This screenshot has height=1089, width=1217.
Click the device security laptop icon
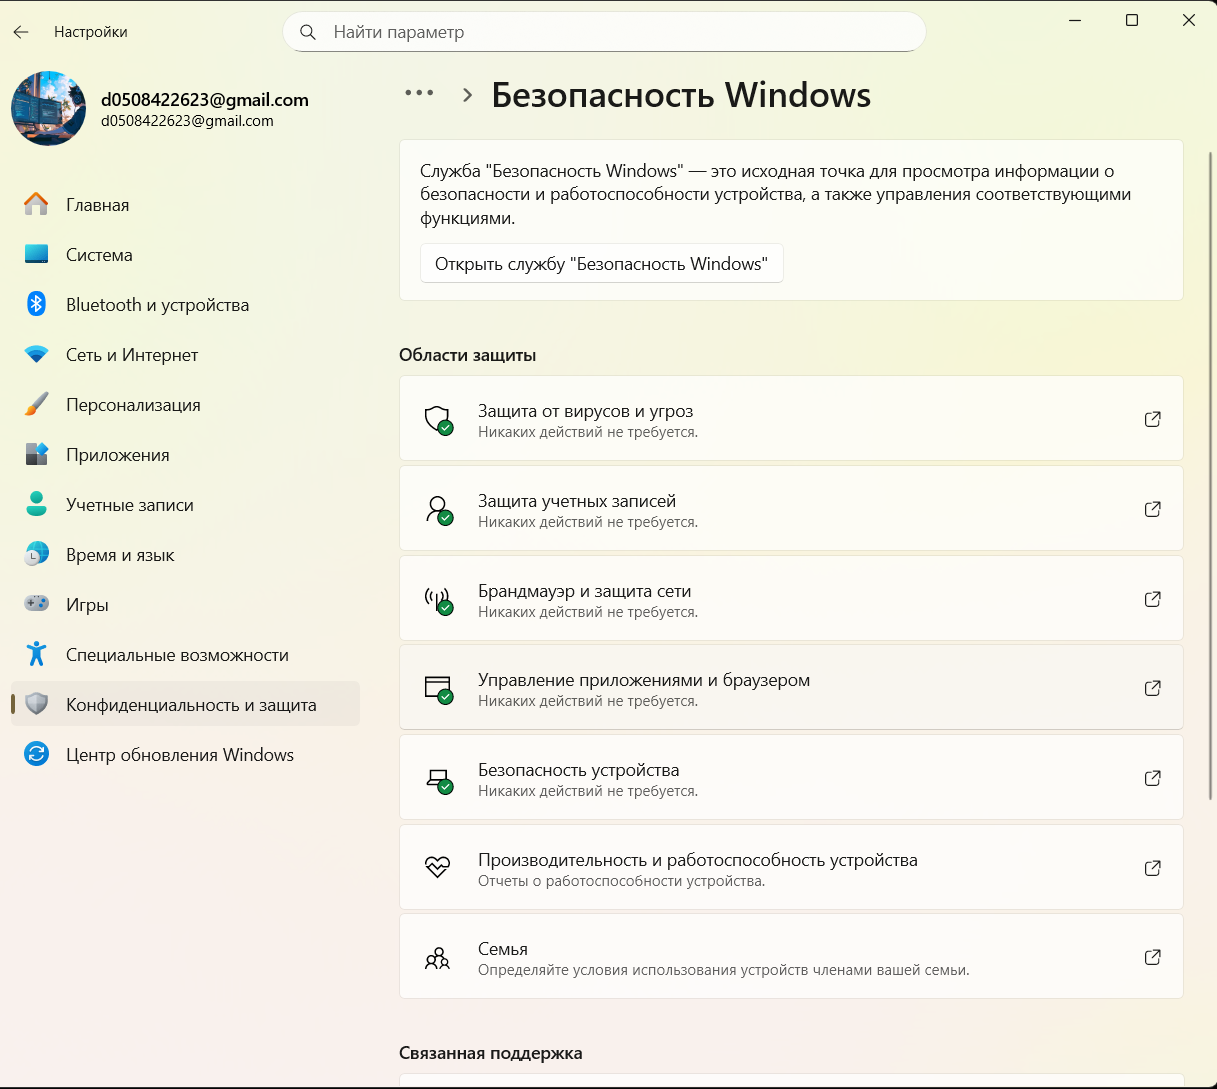(438, 779)
